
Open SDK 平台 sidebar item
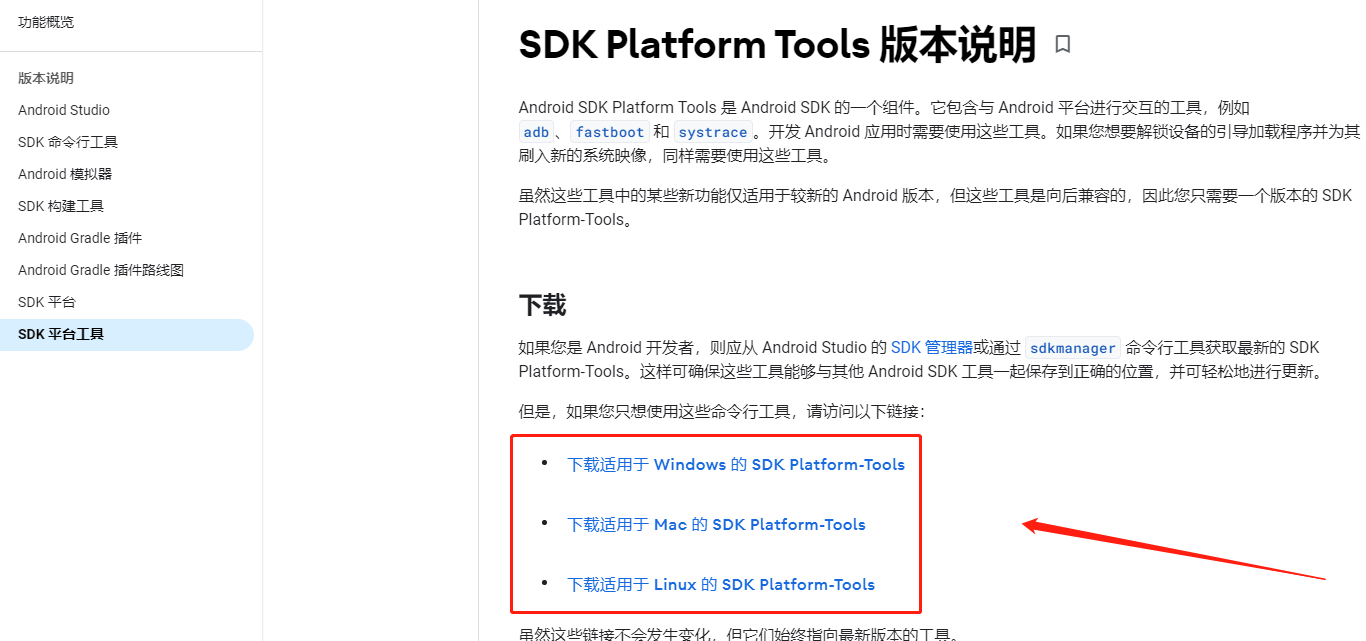click(47, 302)
